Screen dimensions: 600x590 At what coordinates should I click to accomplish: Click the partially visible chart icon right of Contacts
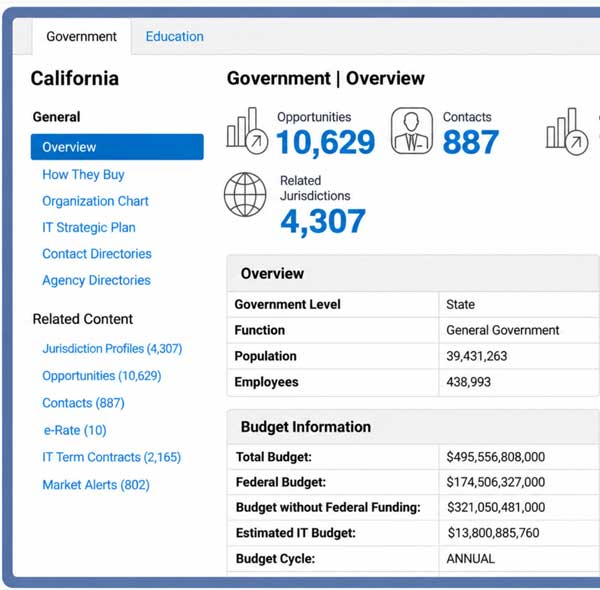point(567,131)
